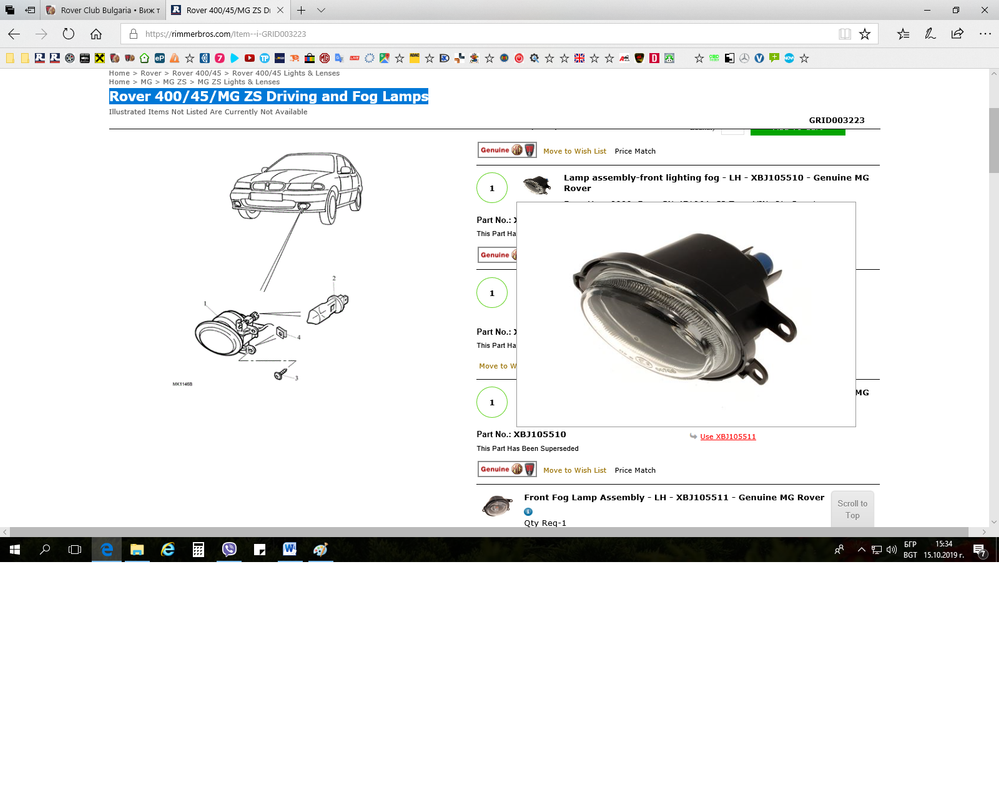Open File Explorer from taskbar
This screenshot has width=999, height=800.
tap(137, 549)
